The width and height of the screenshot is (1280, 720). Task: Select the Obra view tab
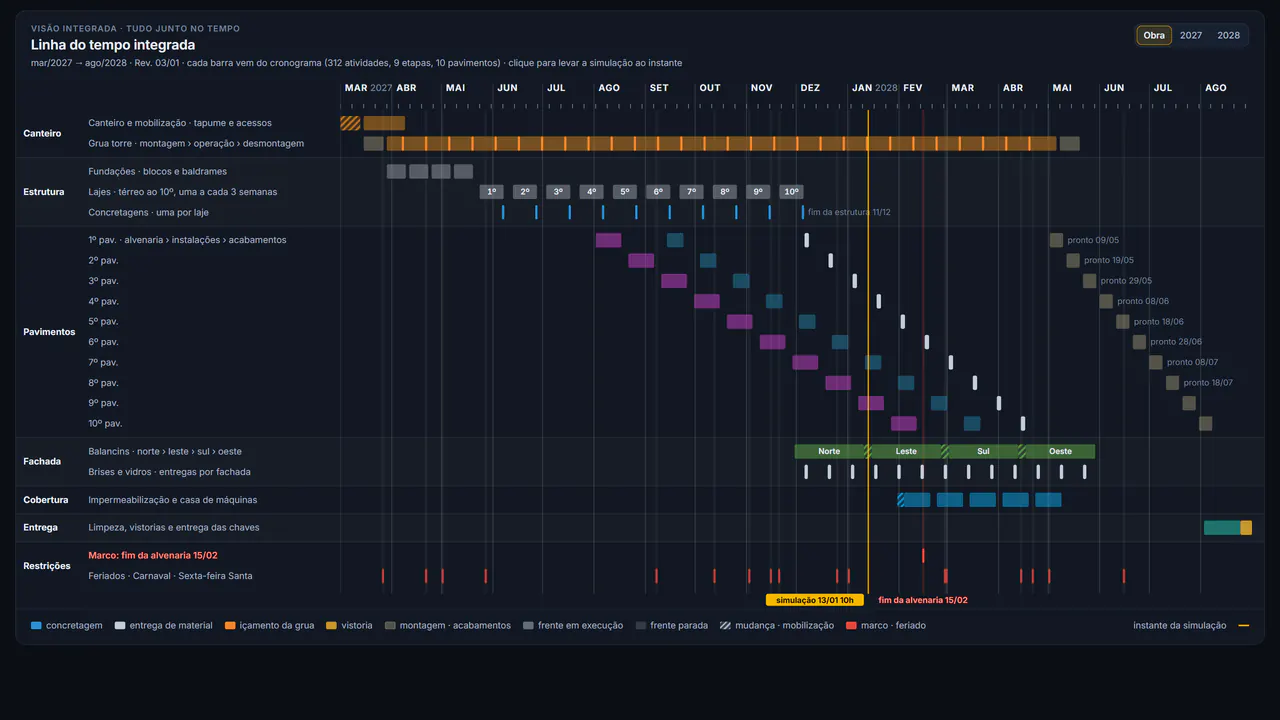pyautogui.click(x=1154, y=35)
